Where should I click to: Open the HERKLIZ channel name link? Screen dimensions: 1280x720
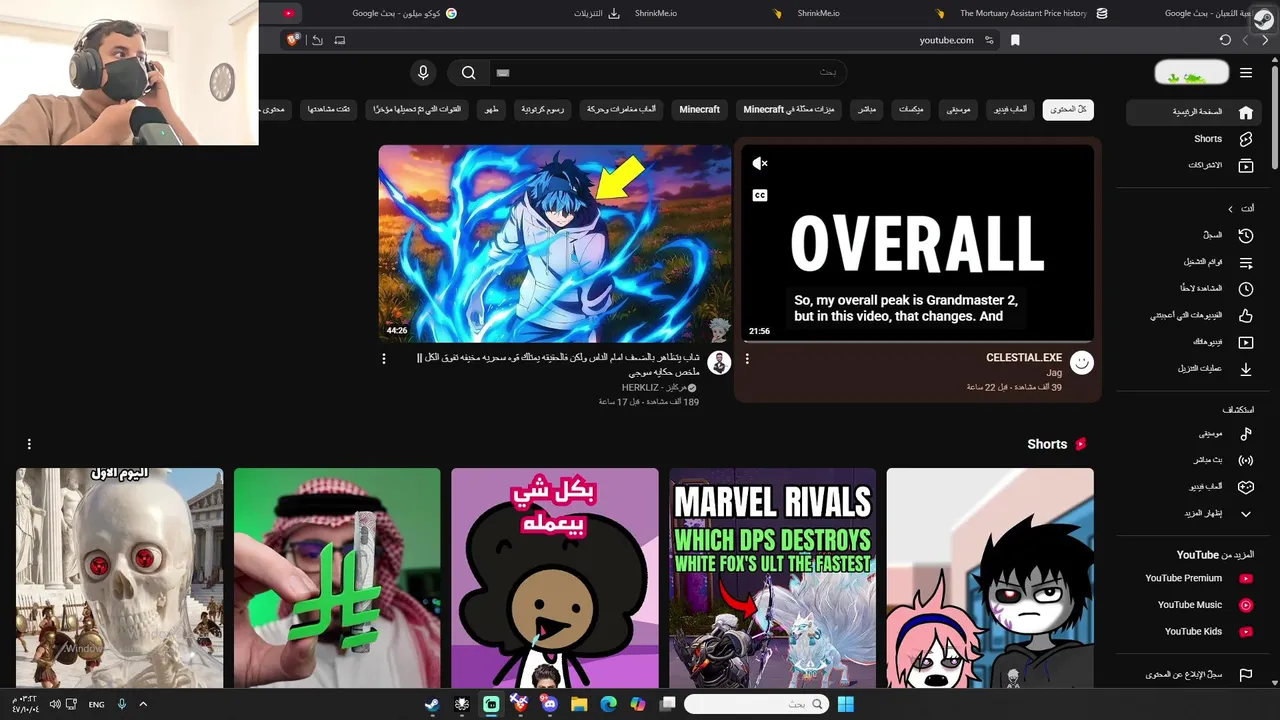coord(653,387)
